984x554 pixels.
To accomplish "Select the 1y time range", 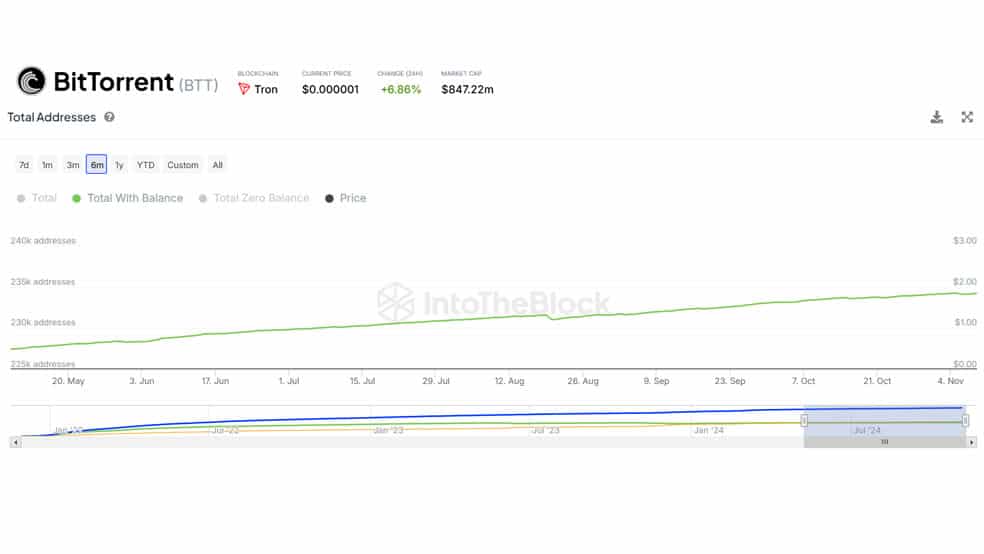I will tap(119, 165).
